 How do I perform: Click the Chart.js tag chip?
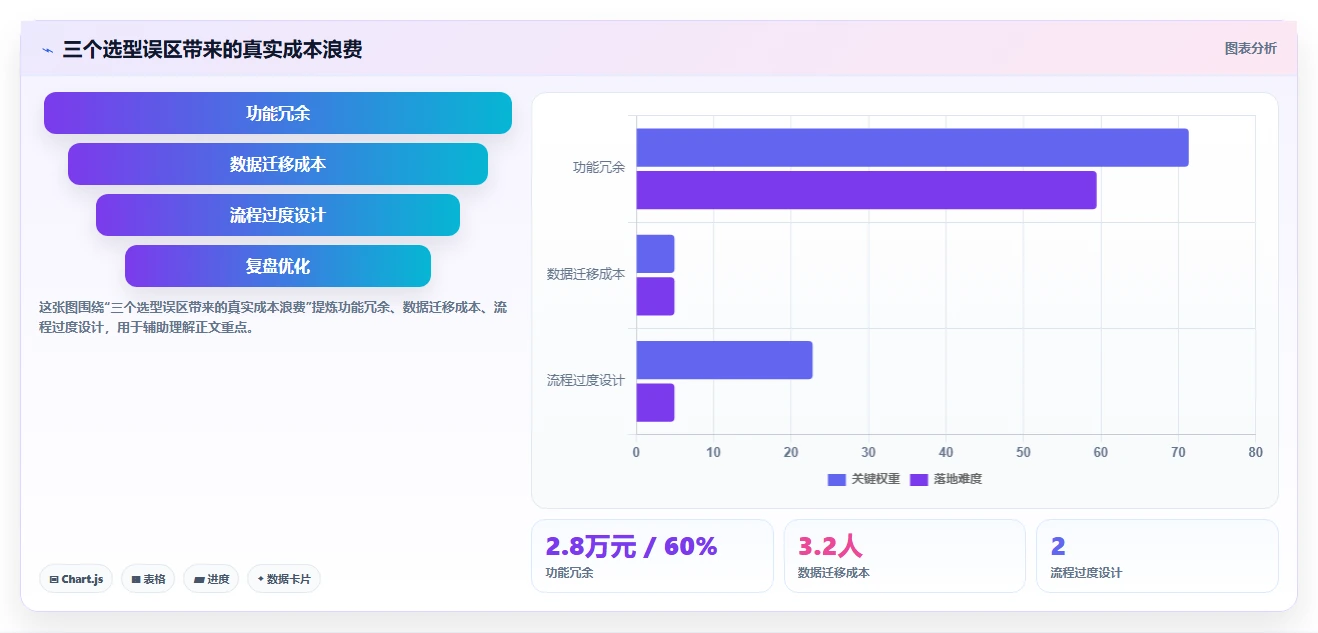click(76, 579)
